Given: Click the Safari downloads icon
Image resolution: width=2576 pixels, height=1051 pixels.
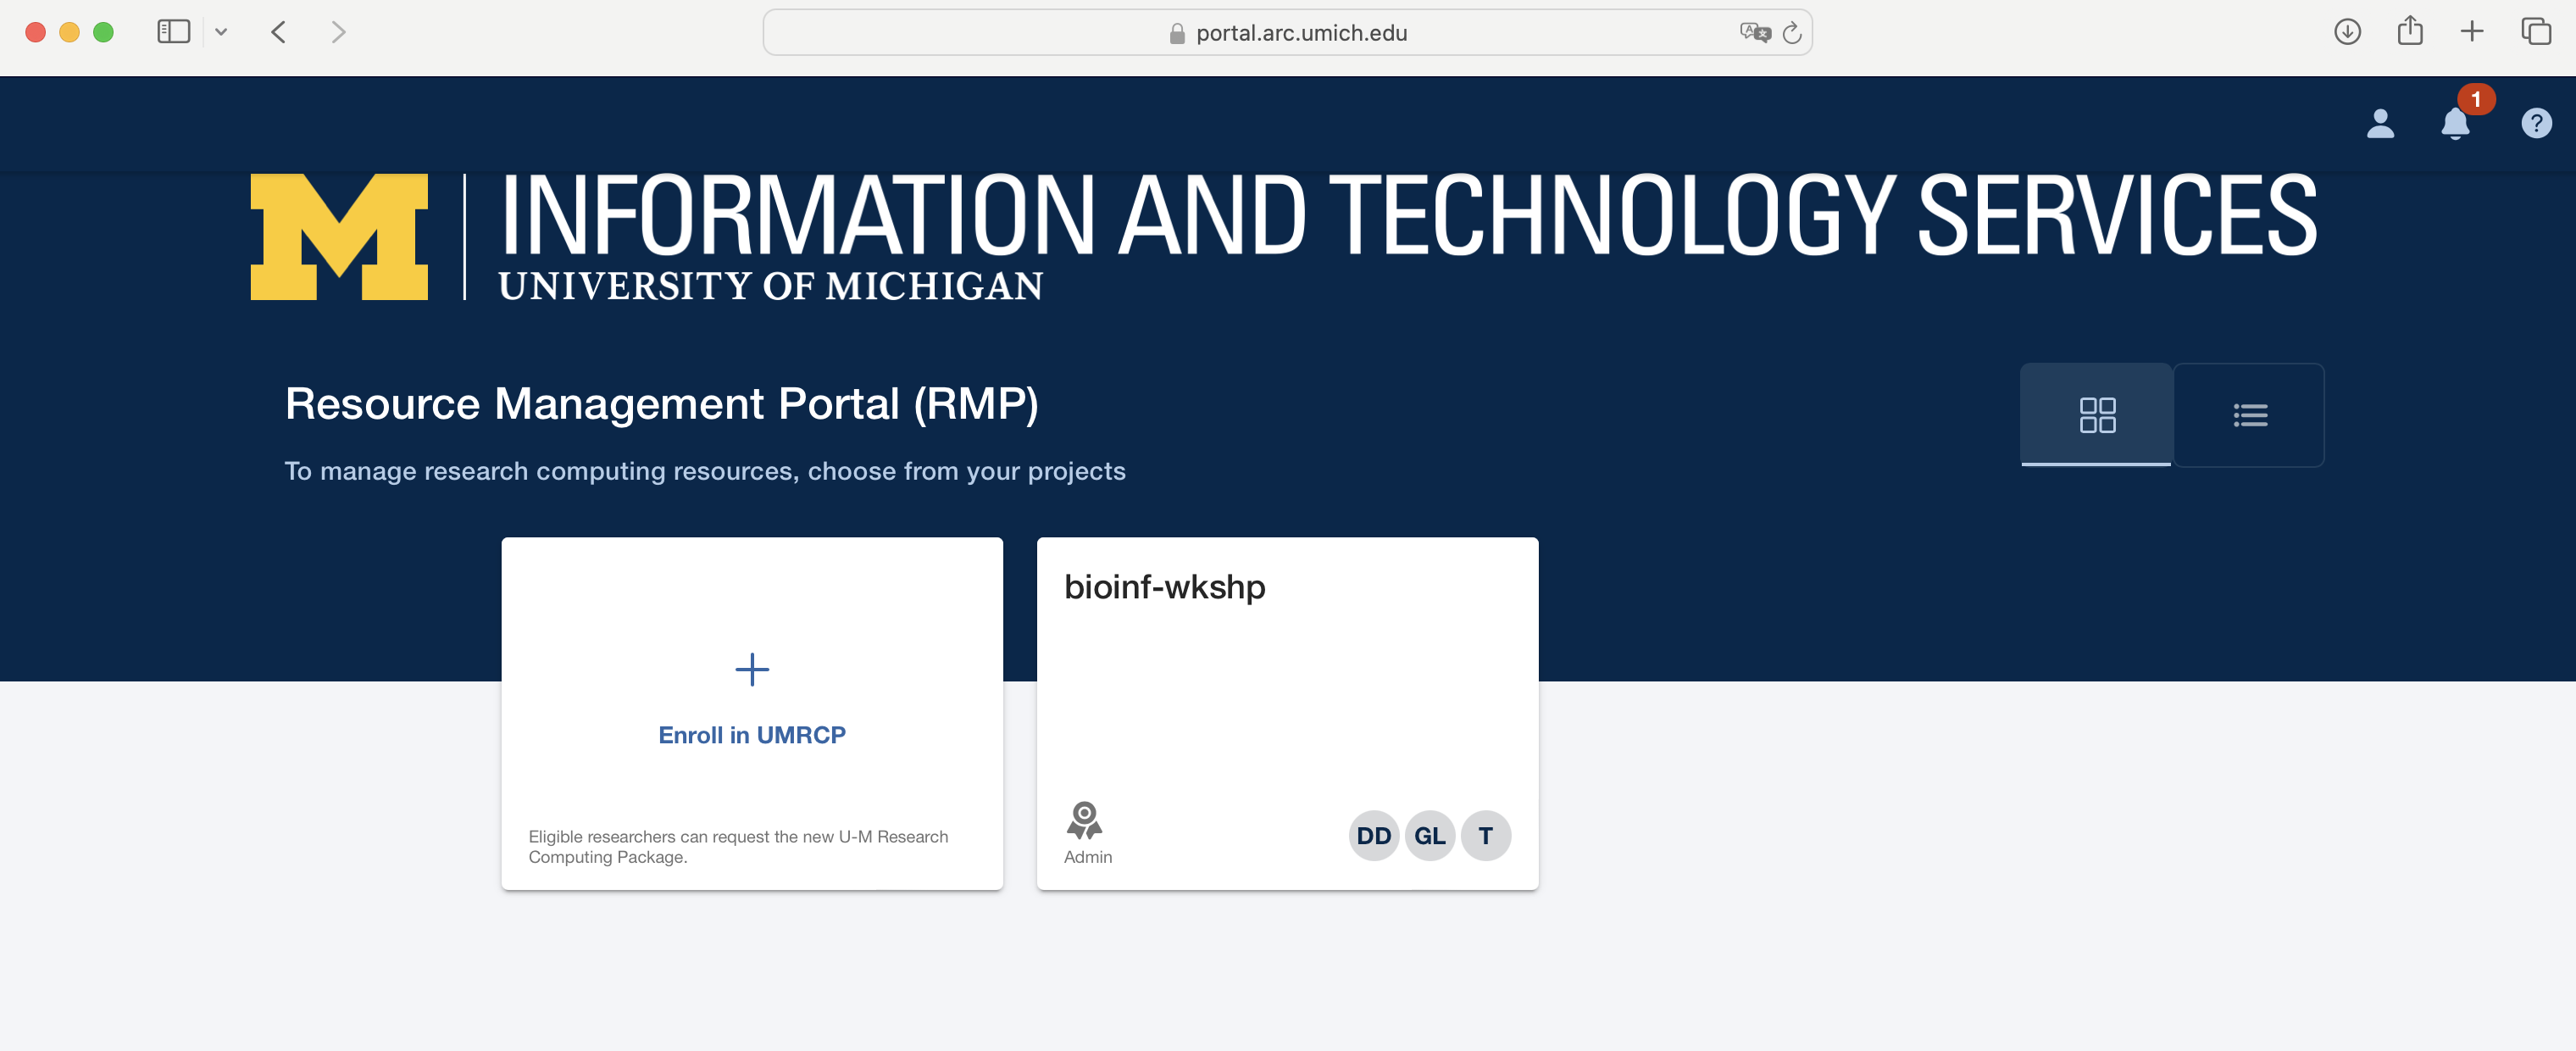Looking at the screenshot, I should click(x=2347, y=32).
